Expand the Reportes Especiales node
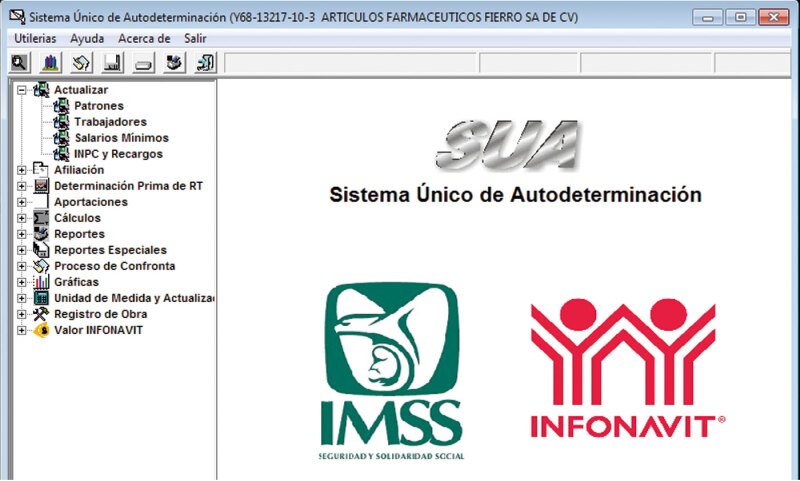The image size is (800, 481). tap(21, 250)
